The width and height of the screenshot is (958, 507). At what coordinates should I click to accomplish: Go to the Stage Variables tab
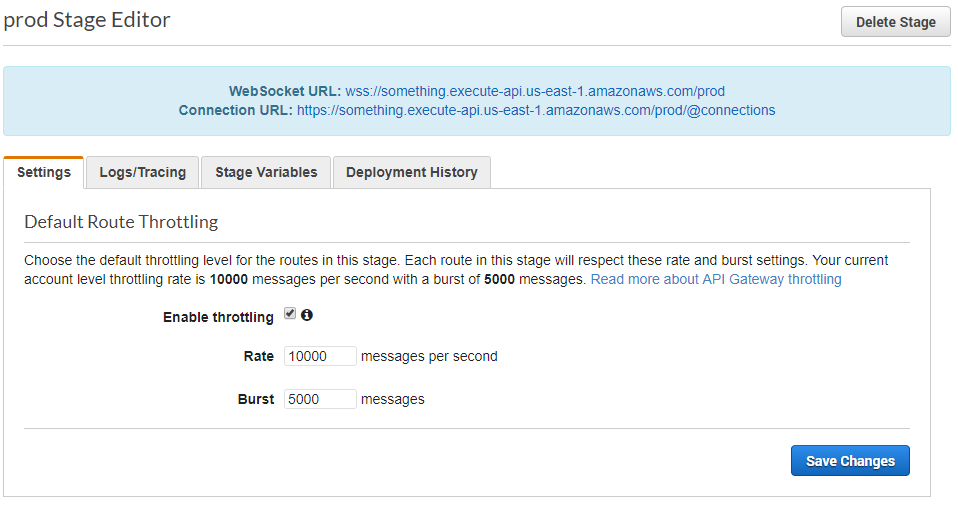tap(266, 172)
